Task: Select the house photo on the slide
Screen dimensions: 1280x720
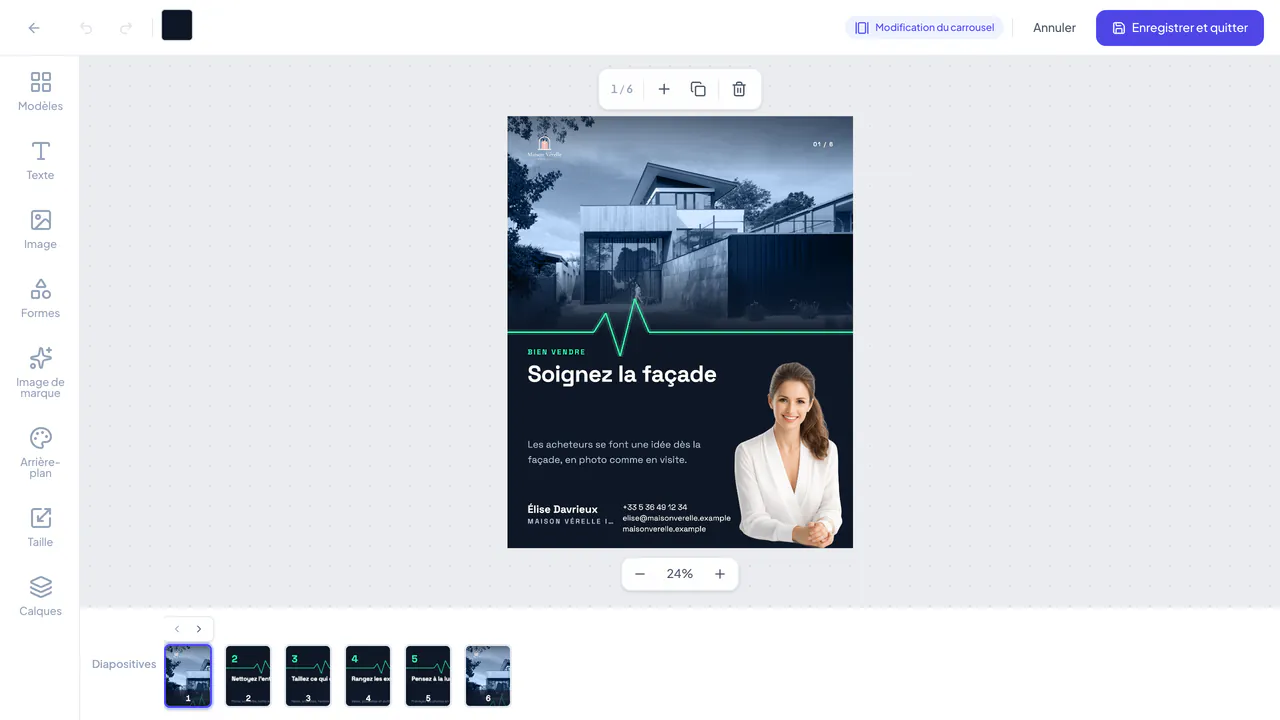Action: point(680,224)
